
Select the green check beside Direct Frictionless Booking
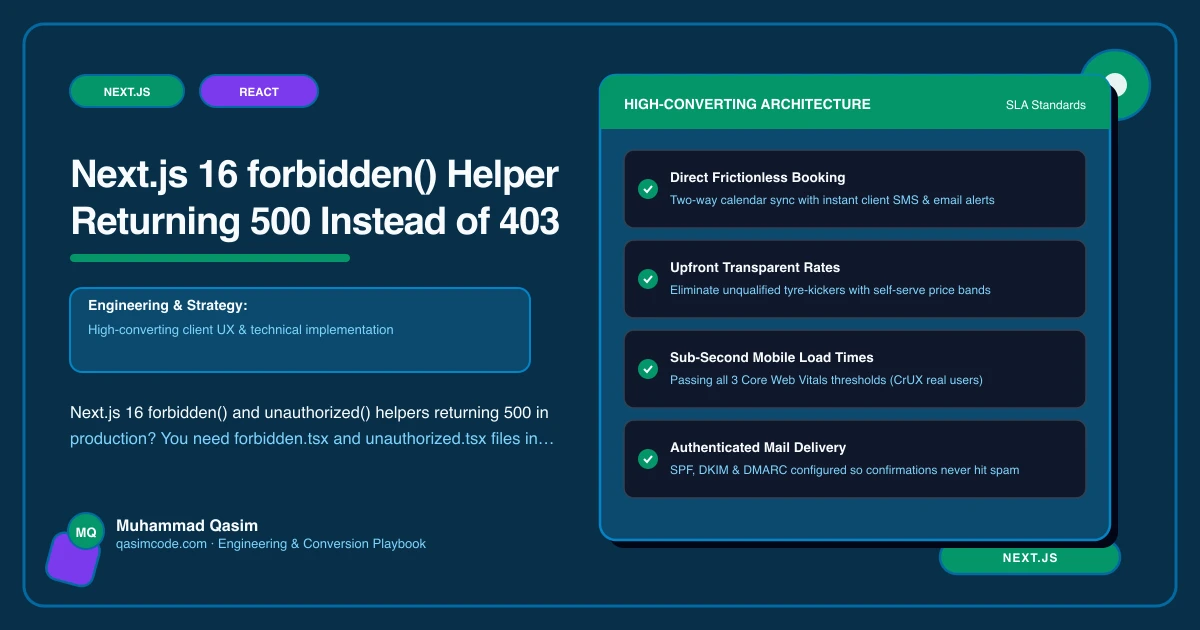(x=647, y=189)
